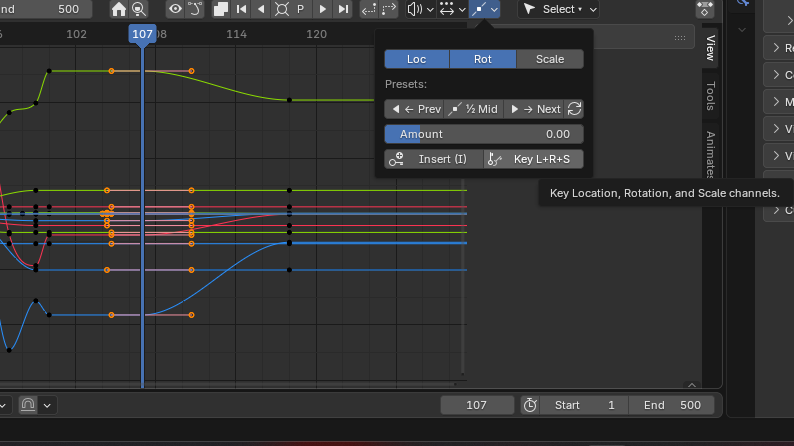
Task: Click the magnifier frame-selected icon
Action: 139,9
